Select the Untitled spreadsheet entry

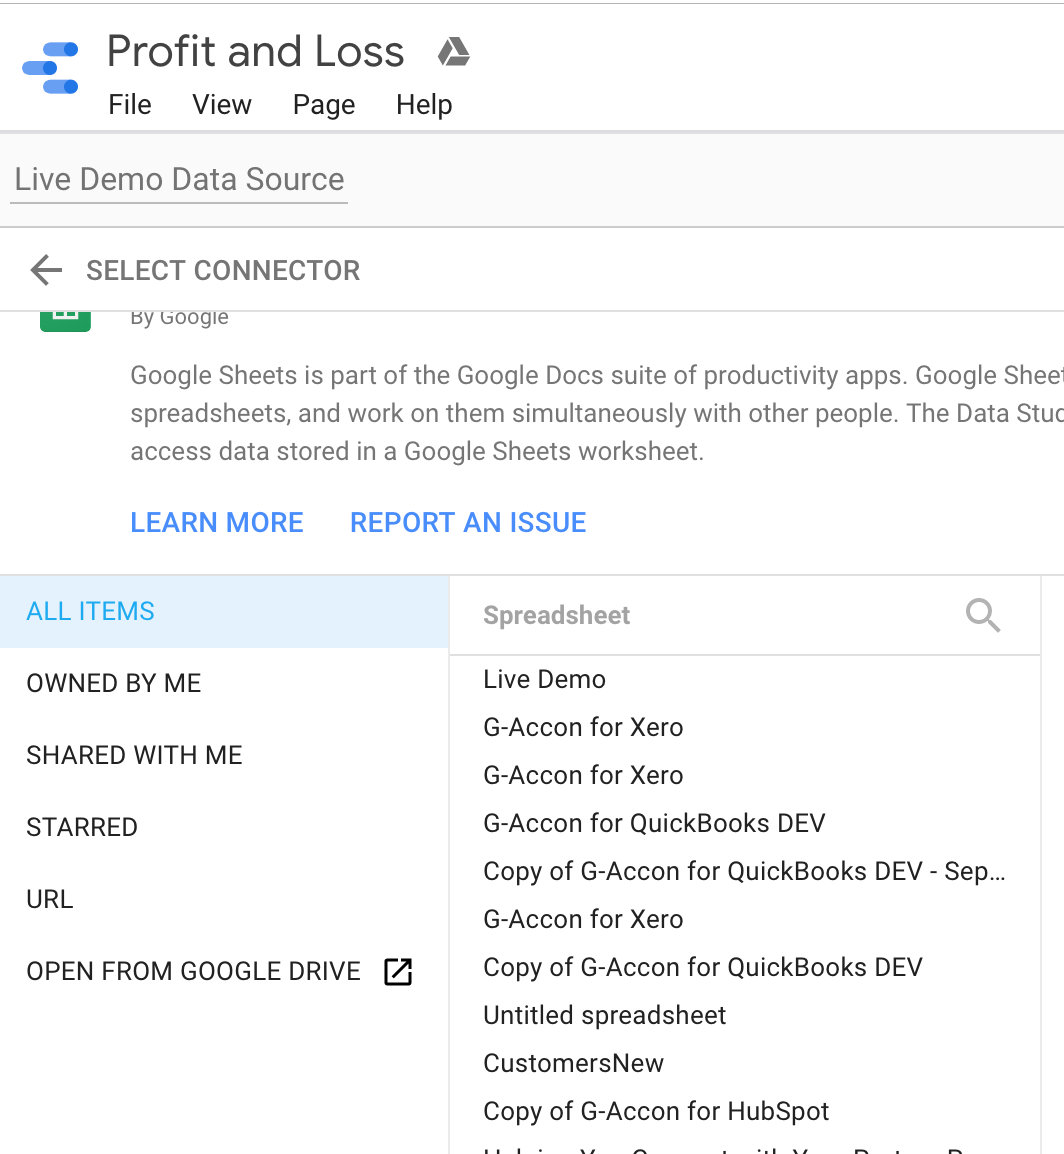[745, 1016]
